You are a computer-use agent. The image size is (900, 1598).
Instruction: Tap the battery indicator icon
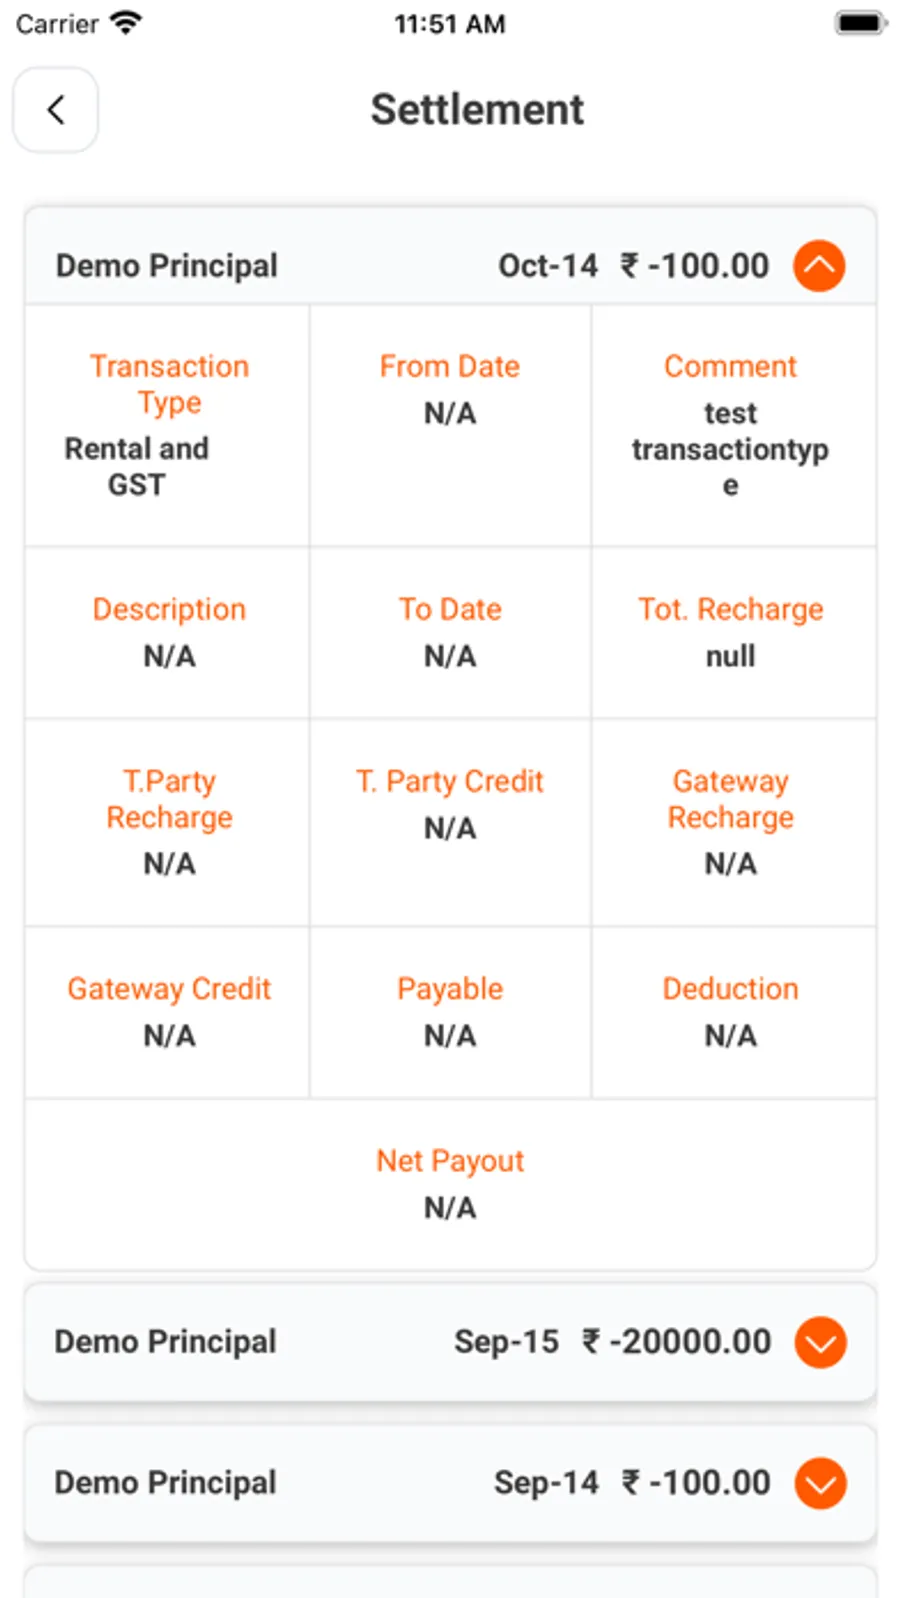click(859, 23)
